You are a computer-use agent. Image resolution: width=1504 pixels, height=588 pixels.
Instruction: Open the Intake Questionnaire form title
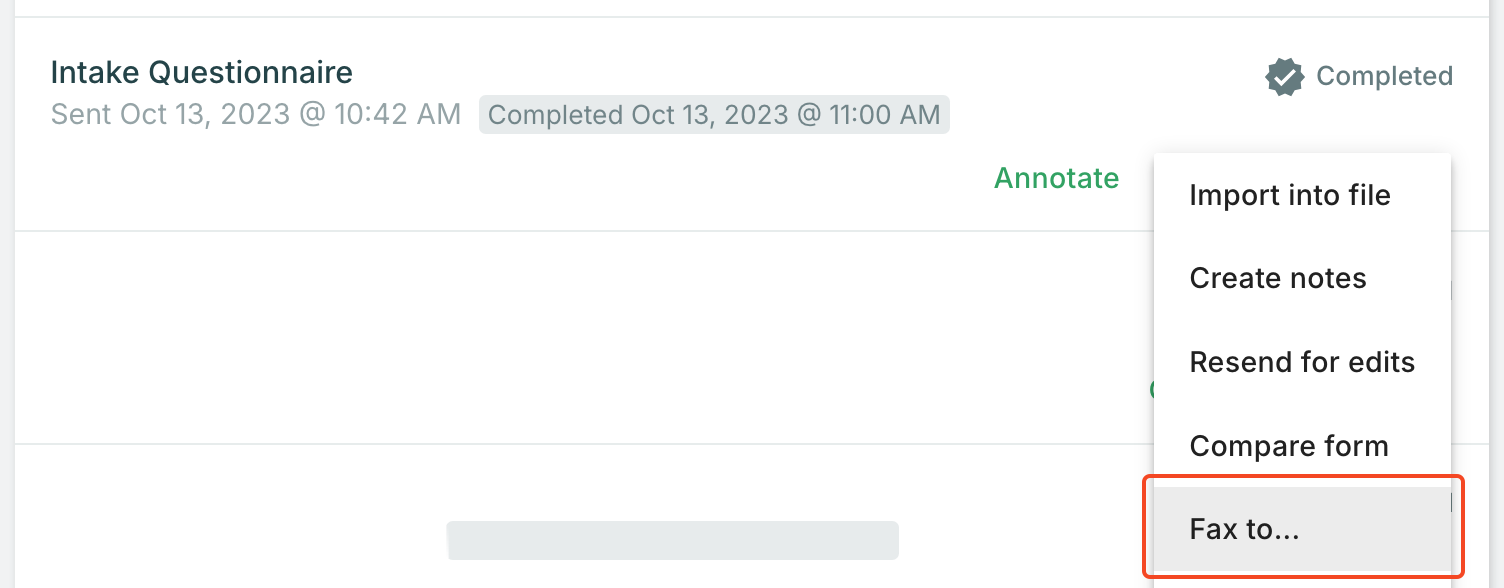pyautogui.click(x=201, y=72)
